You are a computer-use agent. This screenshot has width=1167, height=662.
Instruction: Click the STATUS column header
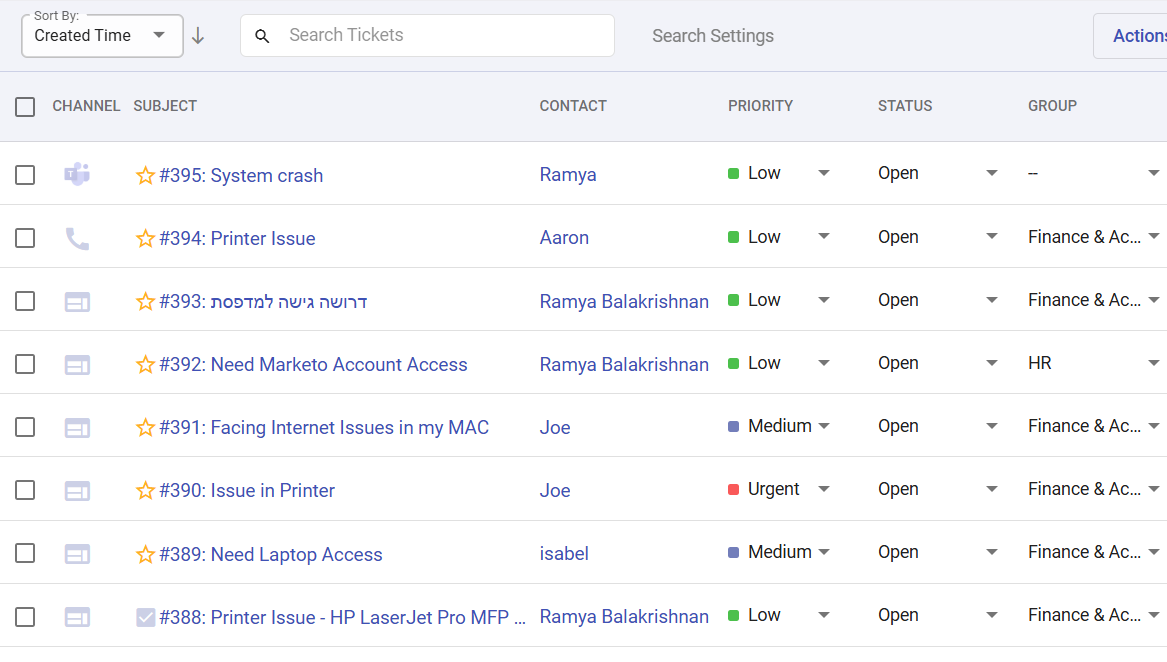pos(905,105)
